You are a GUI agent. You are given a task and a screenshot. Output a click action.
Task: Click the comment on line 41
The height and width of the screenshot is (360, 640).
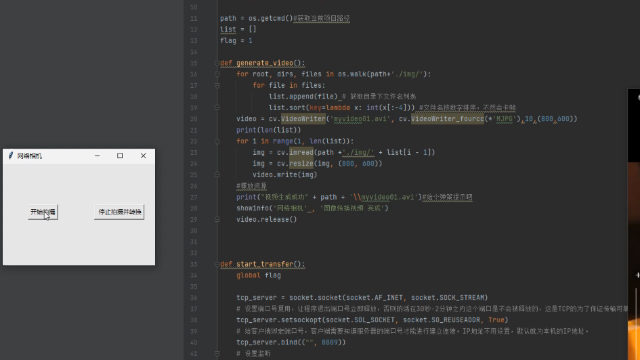pyautogui.click(x=253, y=353)
